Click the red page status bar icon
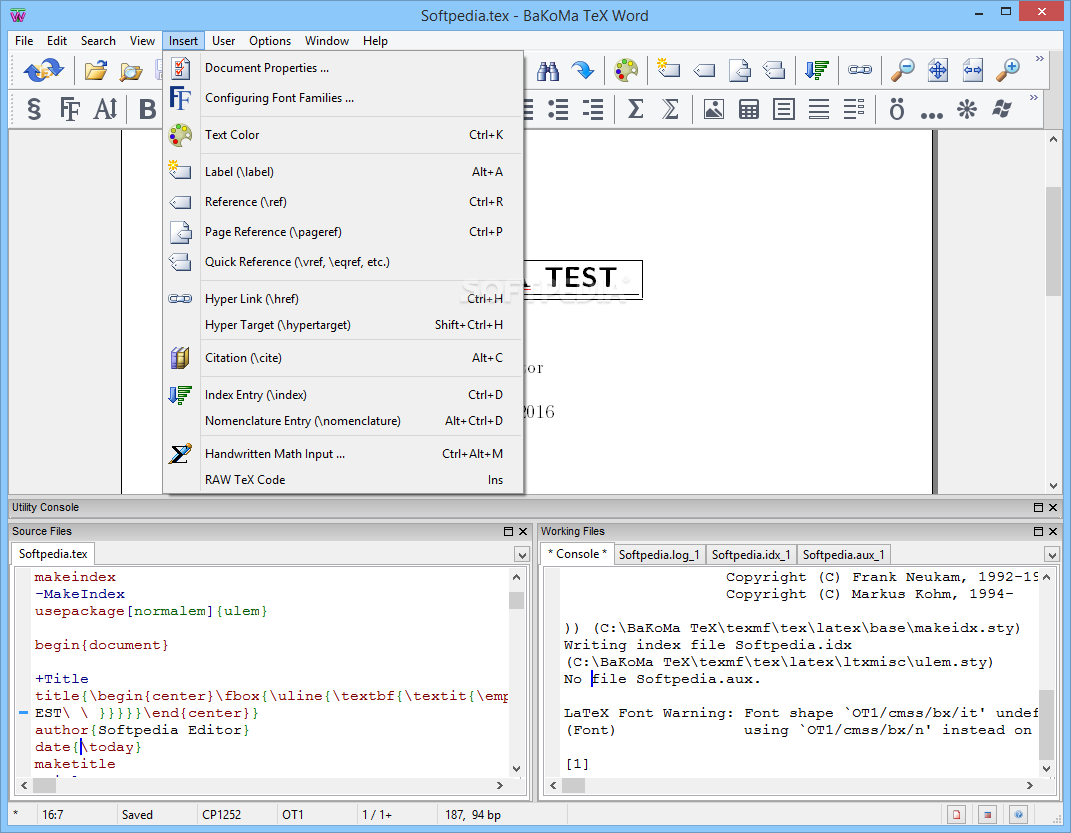The image size is (1071, 833). coord(956,815)
